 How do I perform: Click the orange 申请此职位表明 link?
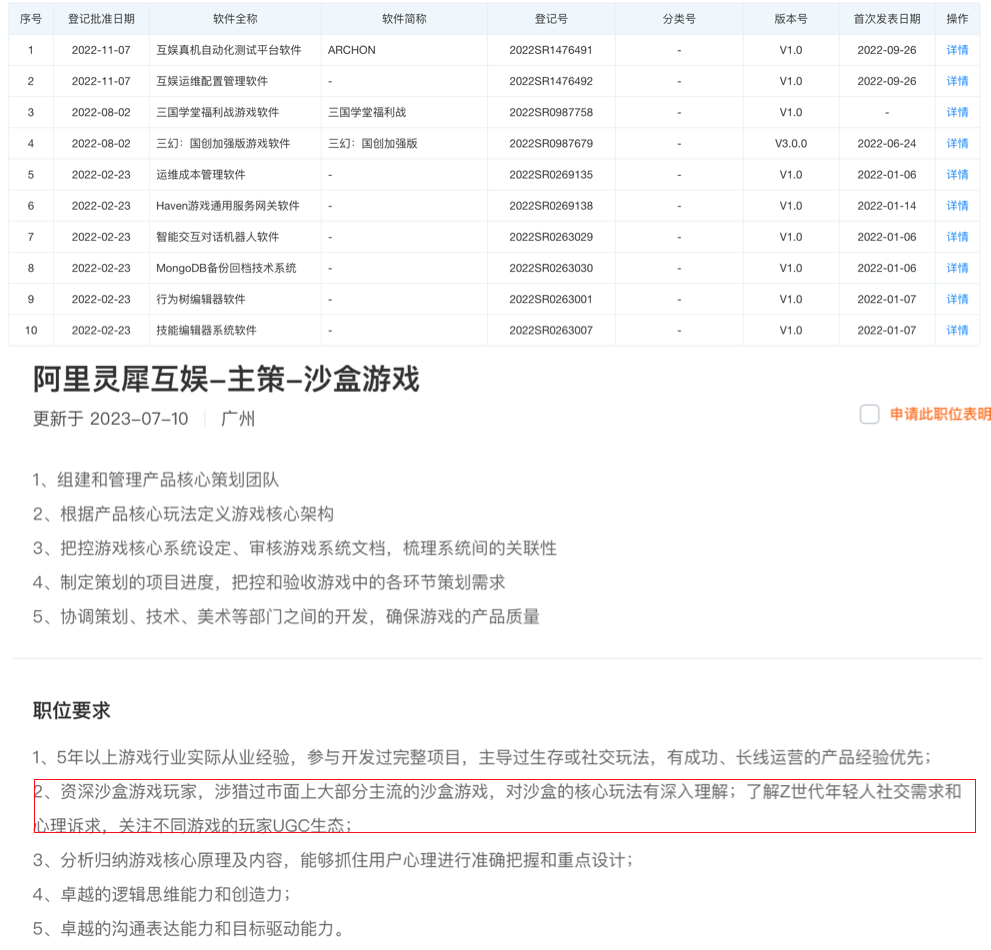pyautogui.click(x=938, y=415)
